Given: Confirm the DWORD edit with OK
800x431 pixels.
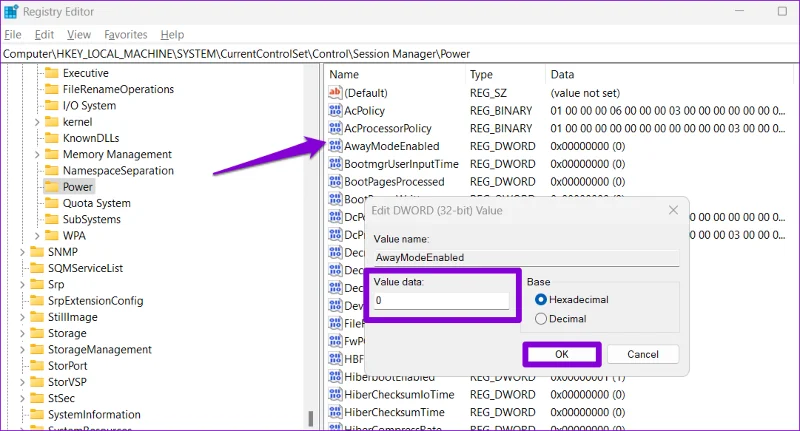Looking at the screenshot, I should coord(562,354).
